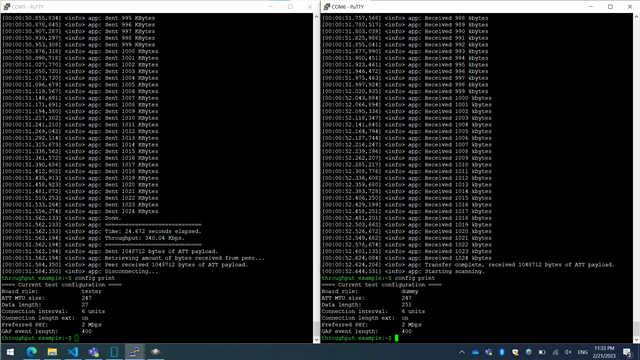Image resolution: width=640 pixels, height=360 pixels.
Task: Switch input language via ENG indicator
Action: click(583, 352)
